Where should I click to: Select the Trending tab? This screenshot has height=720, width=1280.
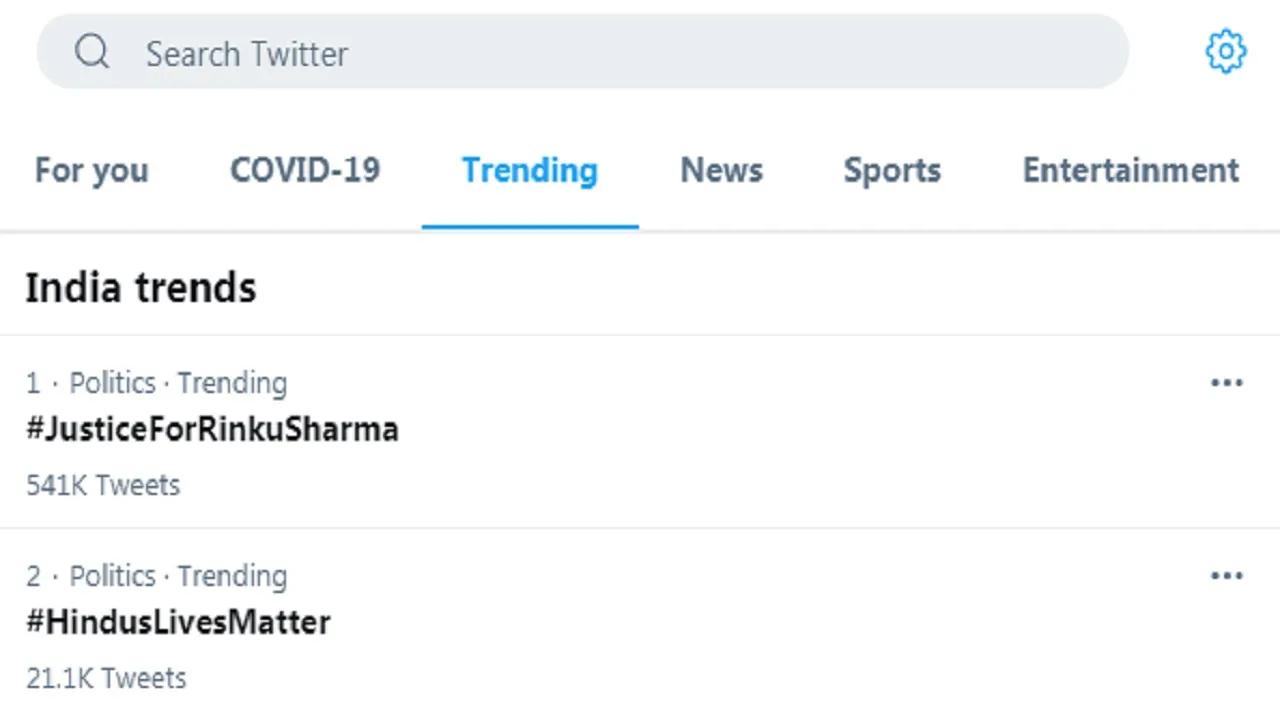(530, 171)
